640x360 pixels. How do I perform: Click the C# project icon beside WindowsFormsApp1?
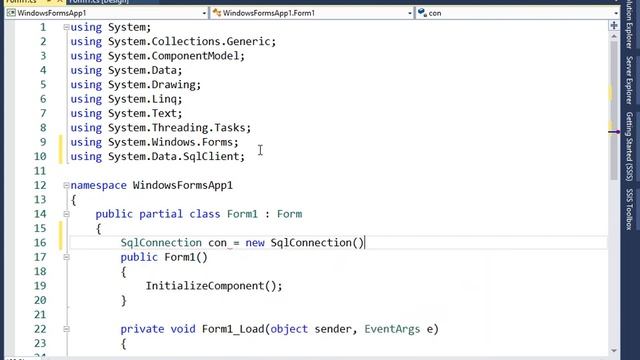click(x=11, y=13)
